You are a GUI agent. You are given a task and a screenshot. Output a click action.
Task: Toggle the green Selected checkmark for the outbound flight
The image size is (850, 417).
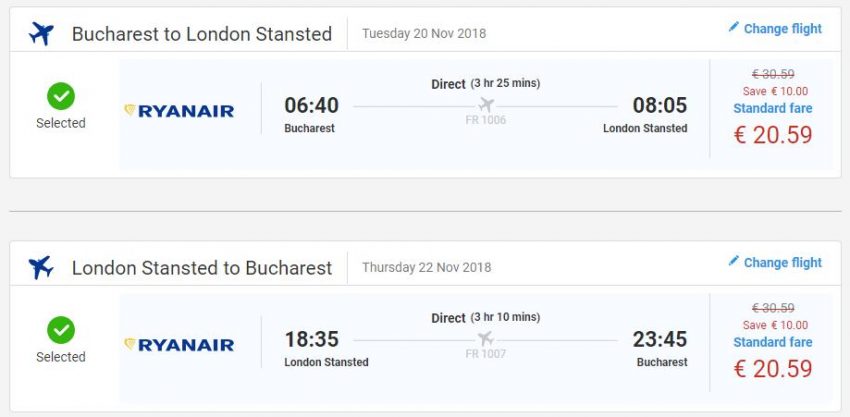point(61,96)
